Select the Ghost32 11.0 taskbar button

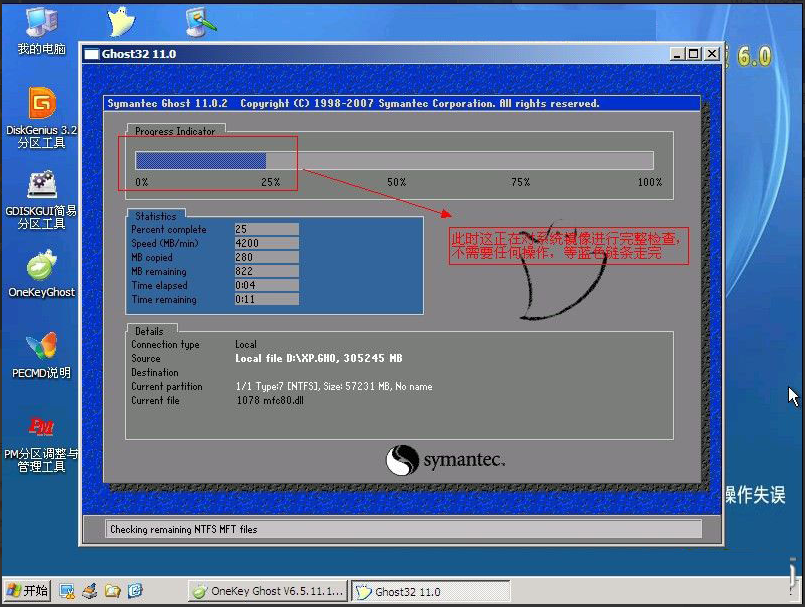tap(430, 591)
